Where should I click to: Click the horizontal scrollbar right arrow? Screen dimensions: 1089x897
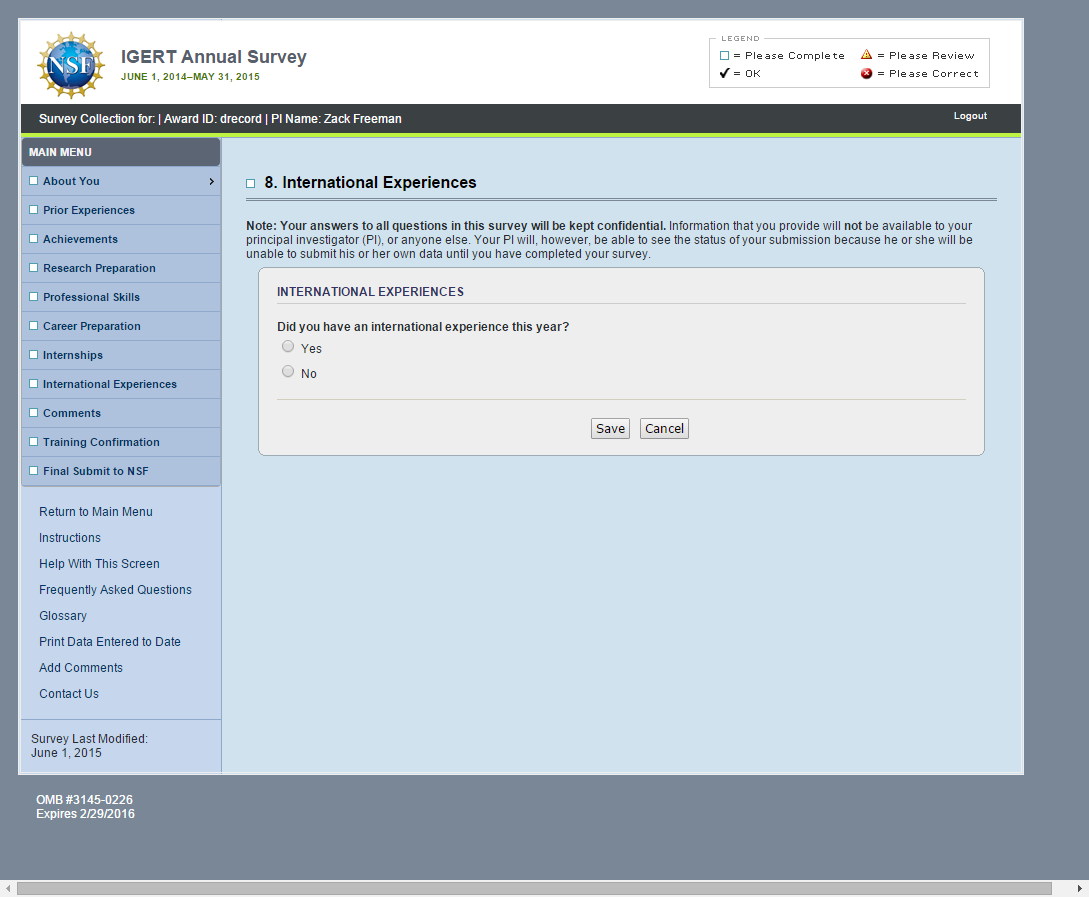pyautogui.click(x=1080, y=888)
